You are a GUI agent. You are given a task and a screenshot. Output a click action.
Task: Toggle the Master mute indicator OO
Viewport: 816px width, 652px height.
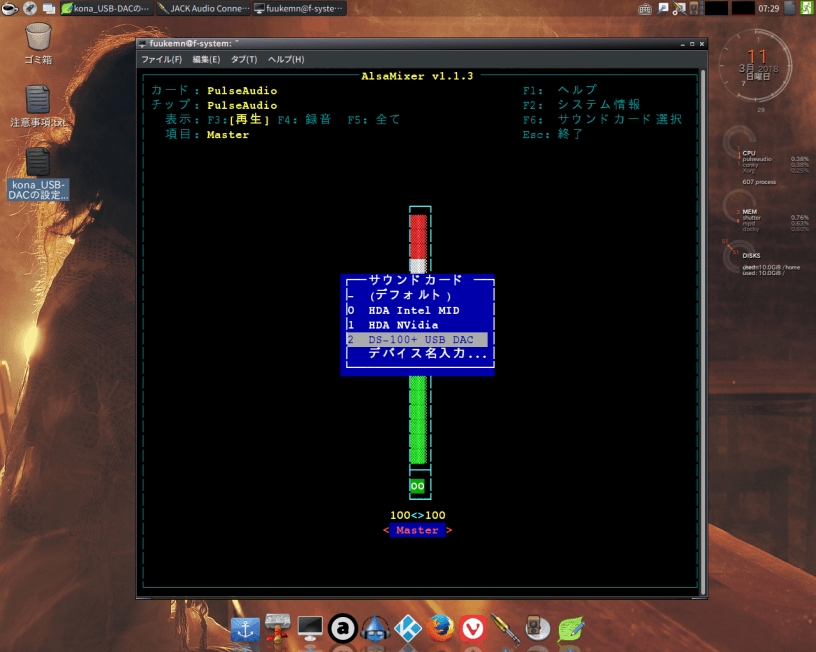click(x=417, y=486)
